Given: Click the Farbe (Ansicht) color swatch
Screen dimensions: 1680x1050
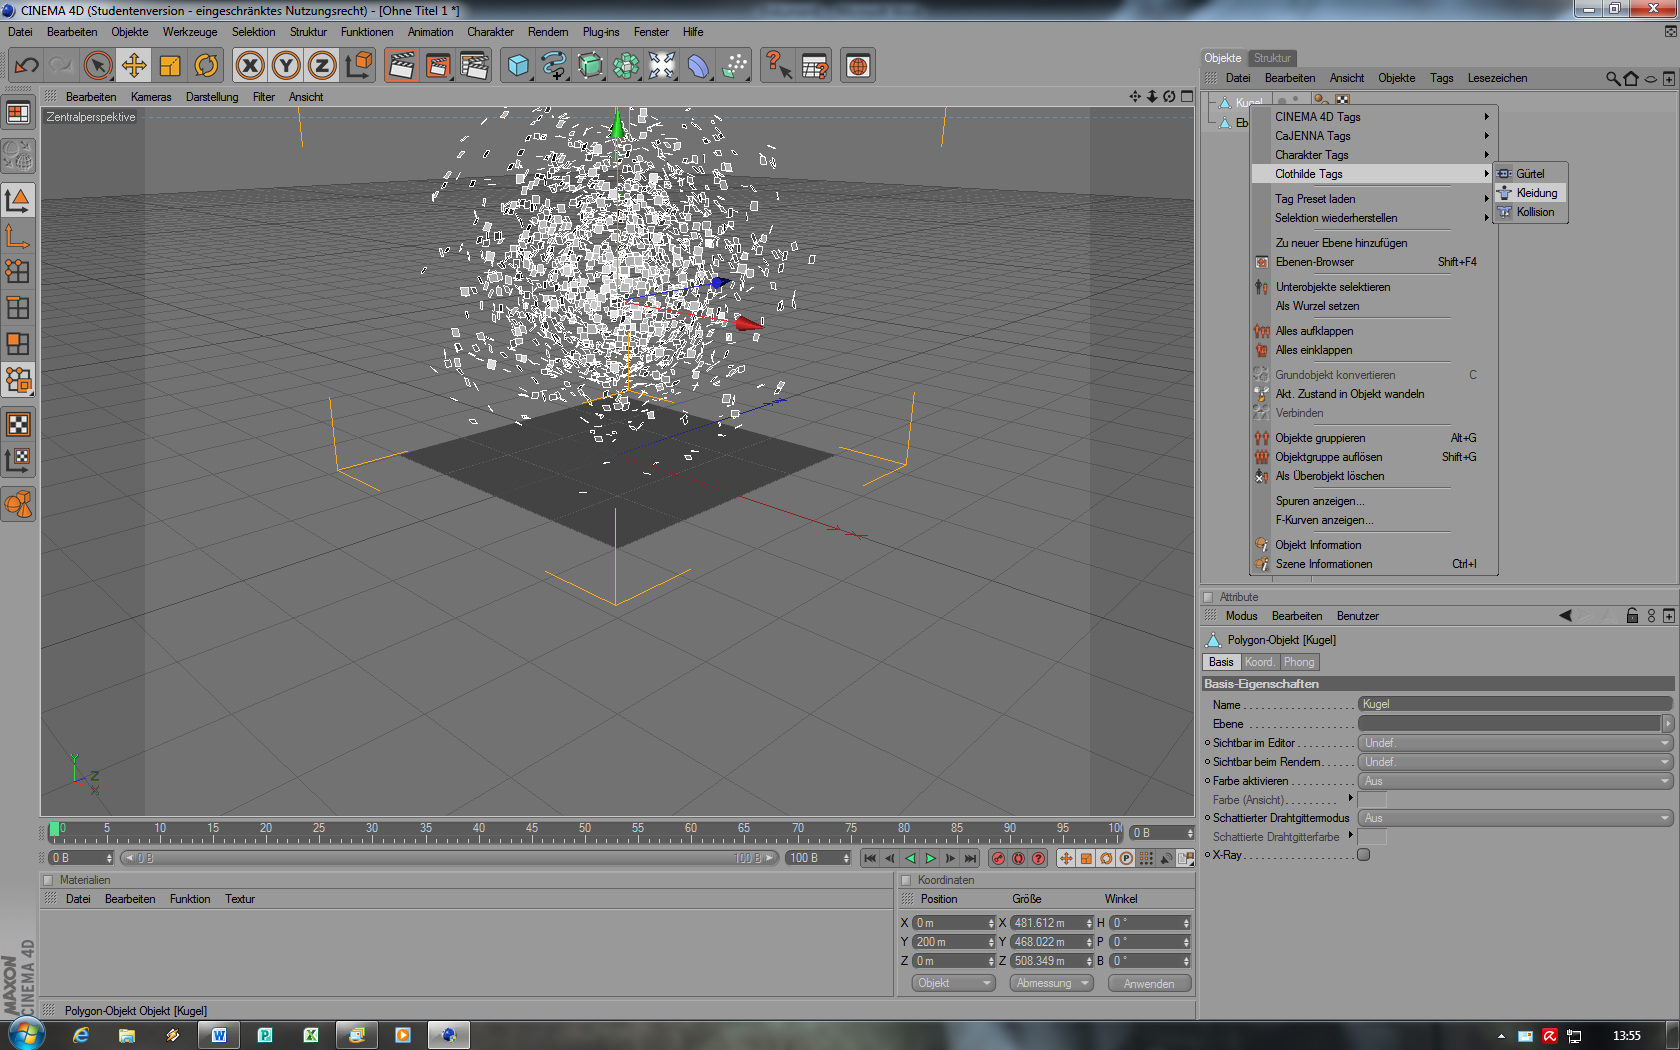Looking at the screenshot, I should pos(1372,800).
